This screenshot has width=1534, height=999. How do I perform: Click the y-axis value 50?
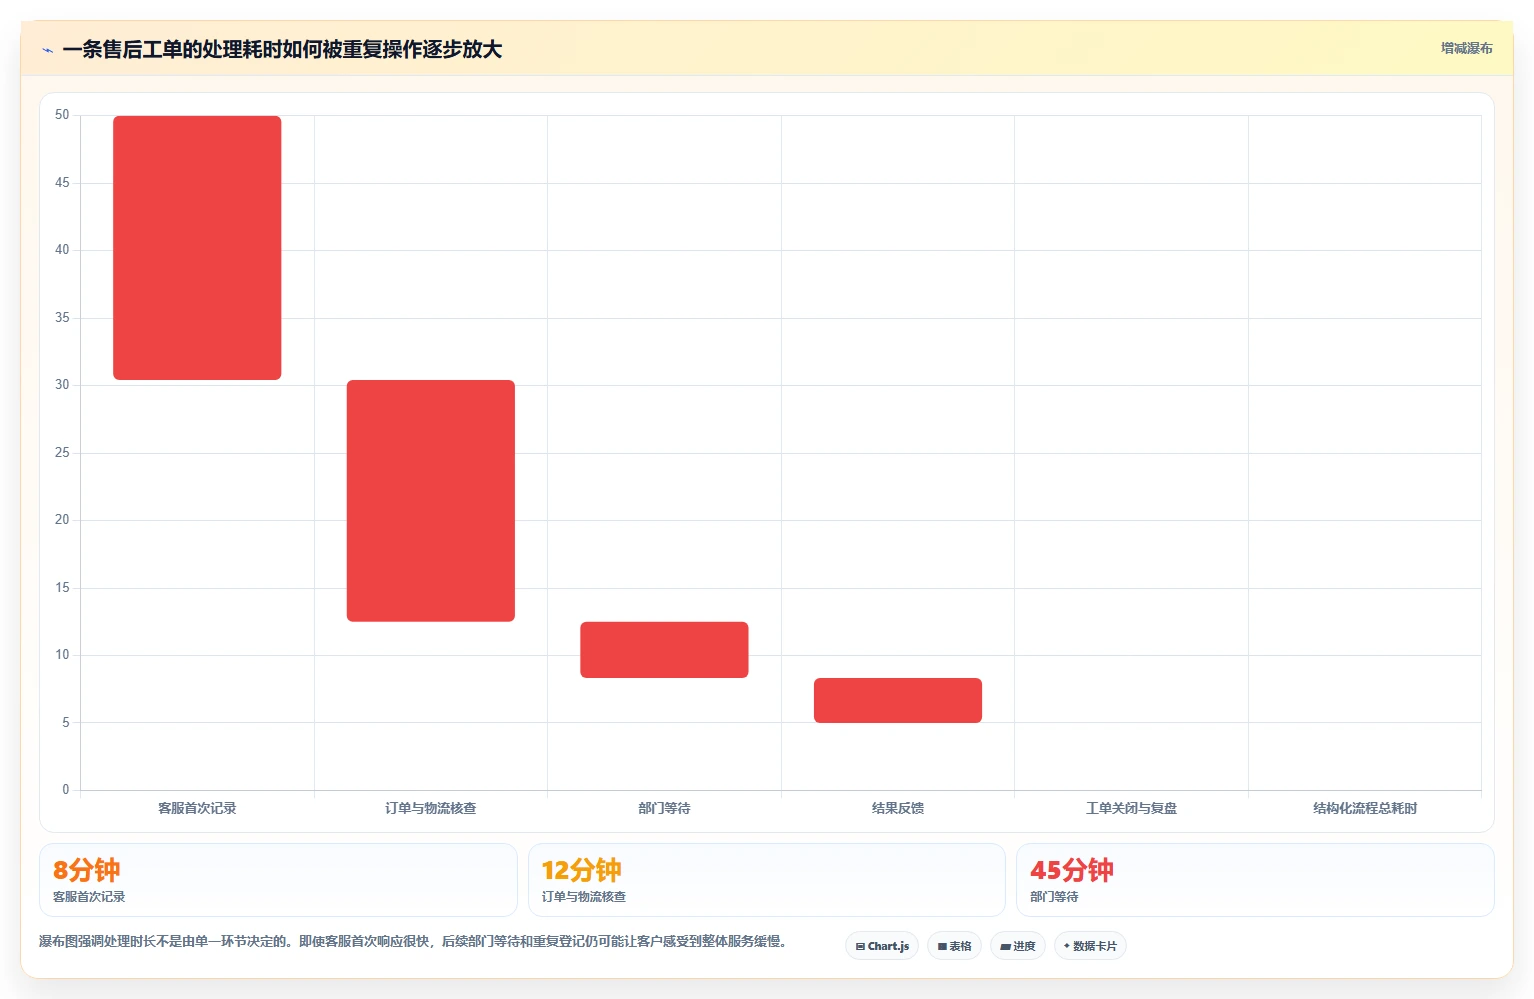coord(62,115)
